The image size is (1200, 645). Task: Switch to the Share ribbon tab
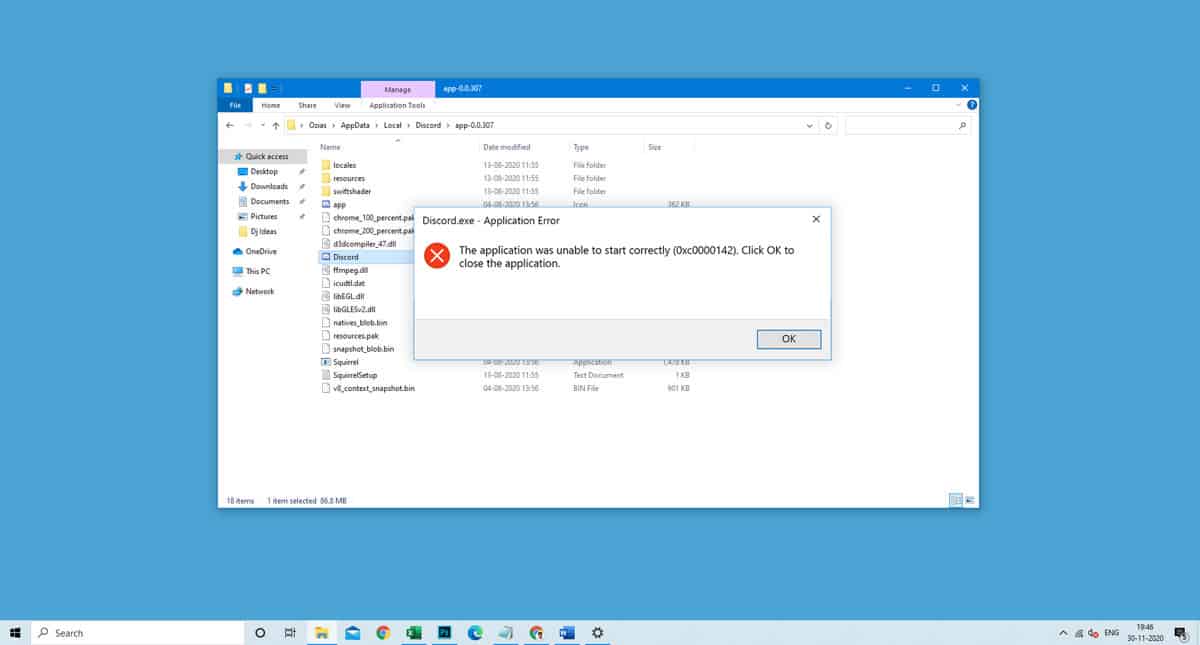pos(307,105)
